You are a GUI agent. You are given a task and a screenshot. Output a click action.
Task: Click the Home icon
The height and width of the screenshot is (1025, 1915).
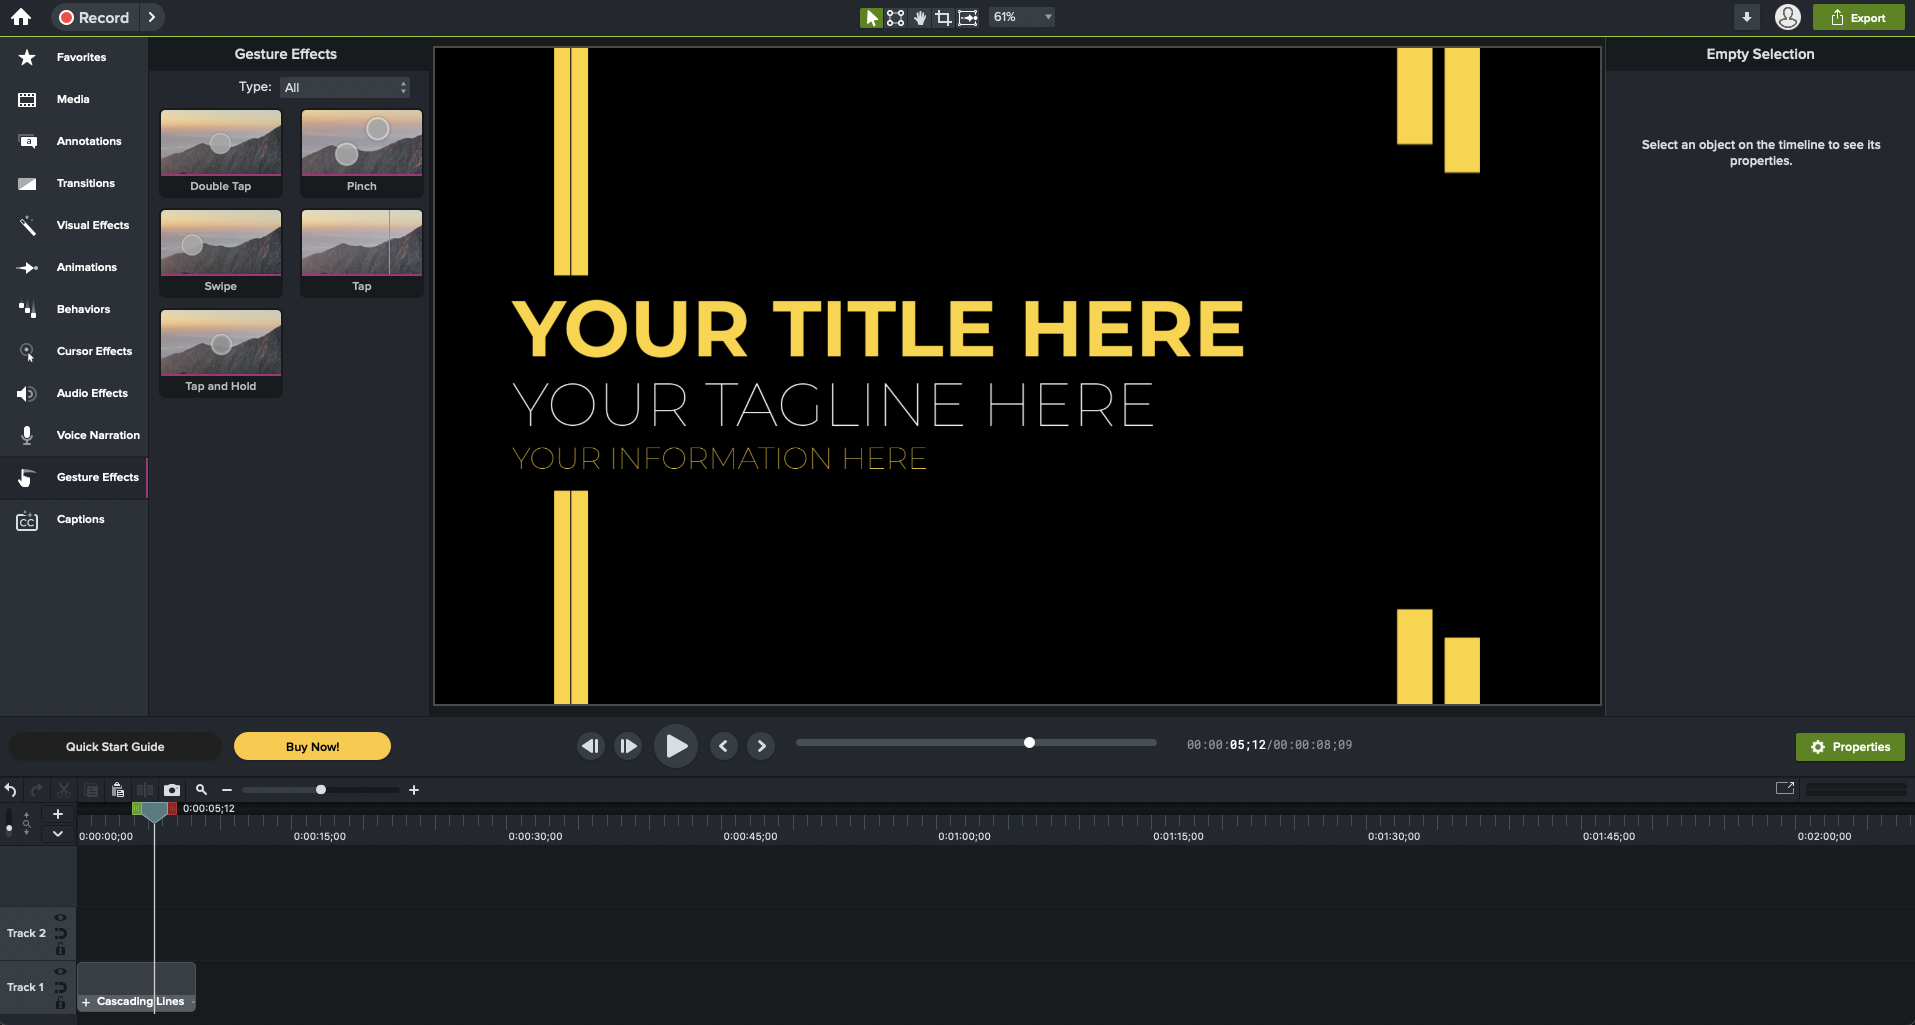(21, 17)
